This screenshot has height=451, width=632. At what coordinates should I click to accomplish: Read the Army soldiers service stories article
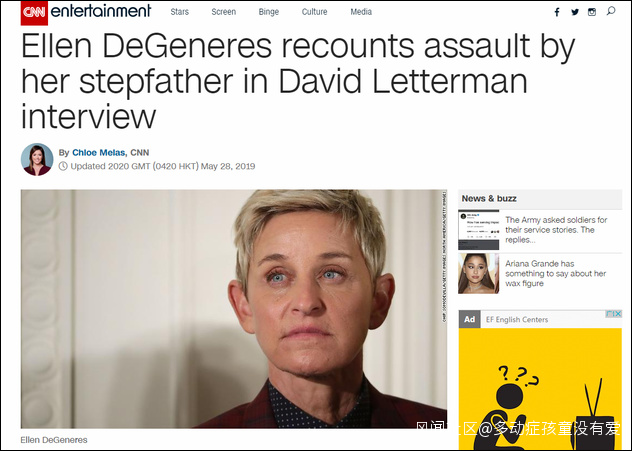point(556,230)
